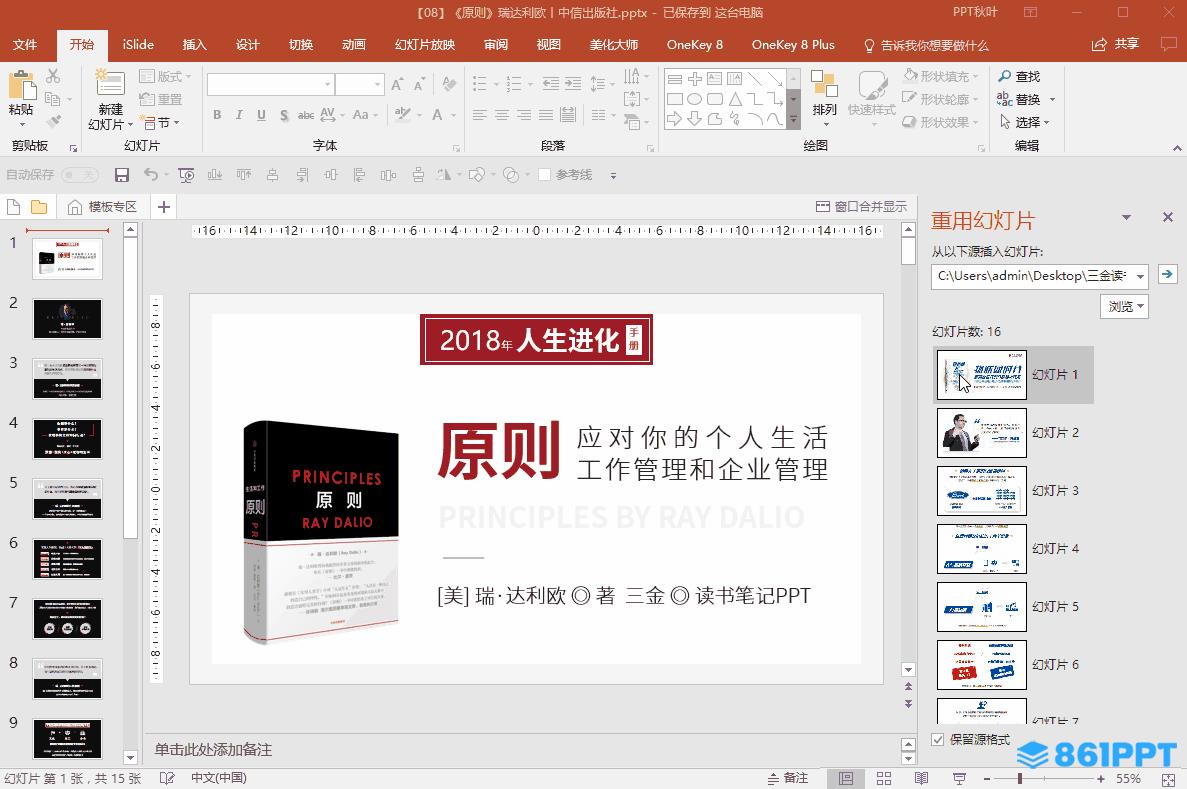Open the 模板专区 template zone tab
1187x789 pixels.
pos(102,207)
